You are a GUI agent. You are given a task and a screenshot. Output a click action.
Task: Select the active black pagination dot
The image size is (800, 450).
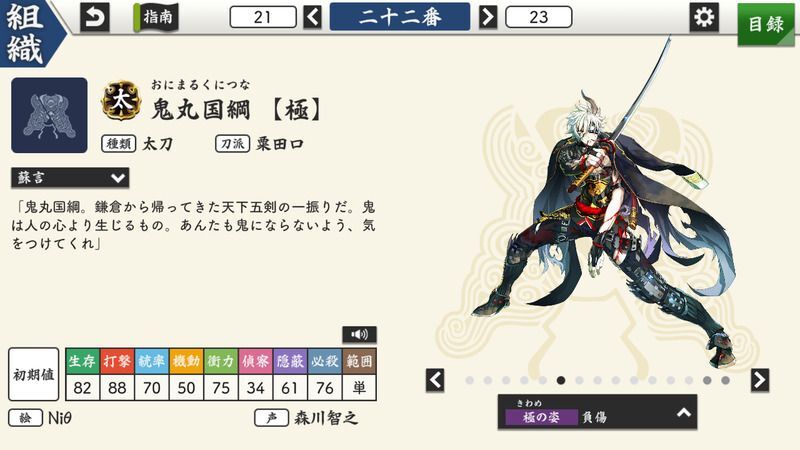pos(561,380)
